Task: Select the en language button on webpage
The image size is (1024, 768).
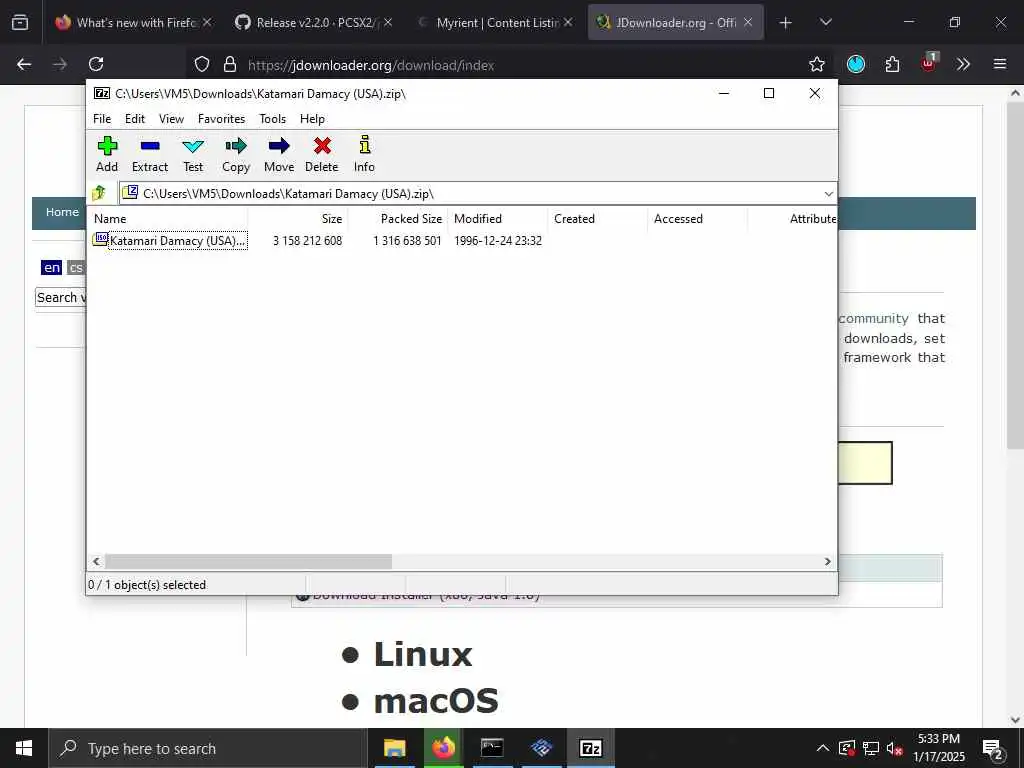Action: click(x=52, y=267)
